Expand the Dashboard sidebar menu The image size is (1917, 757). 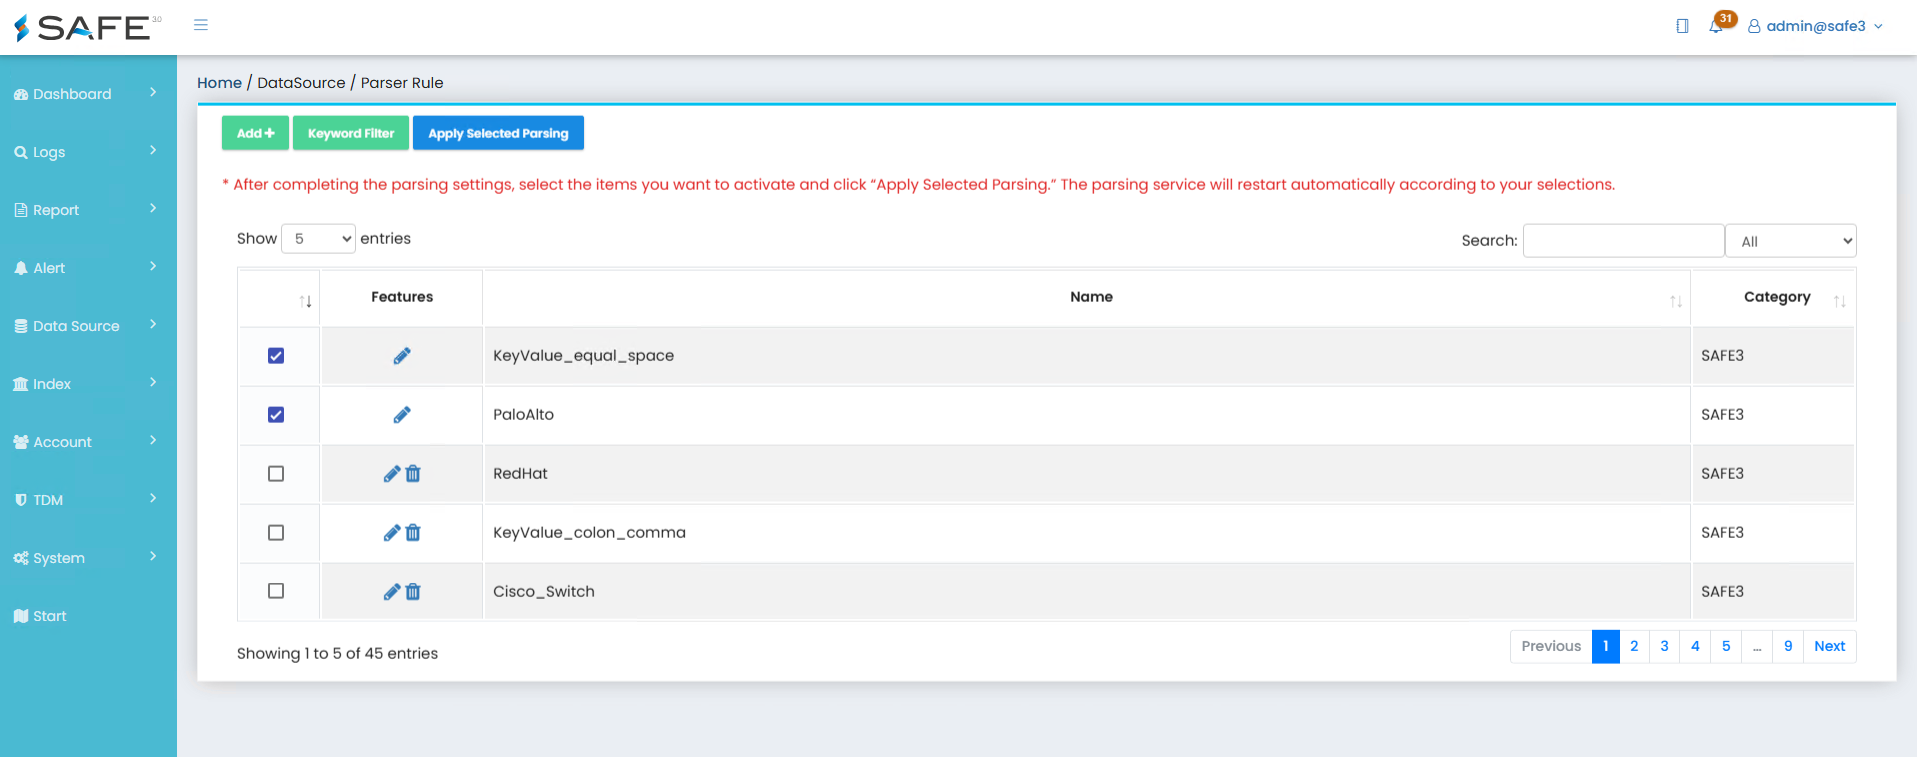(x=88, y=94)
